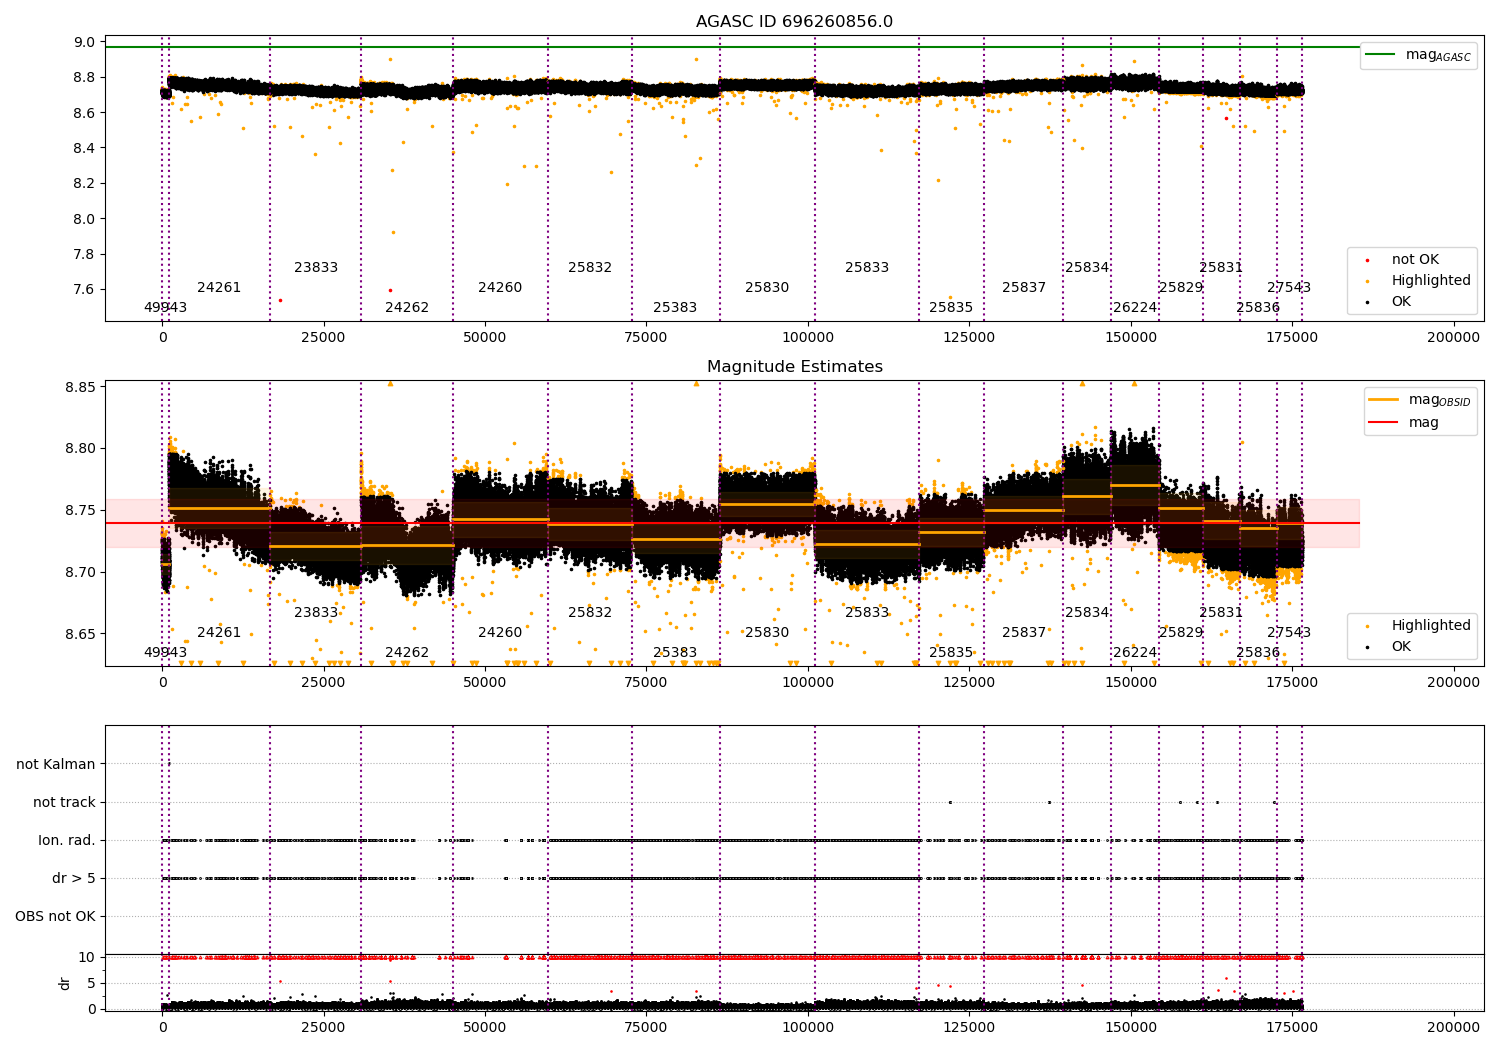Viewport: 1500px width, 1050px height.
Task: Click OBSID label 25830 in the top plot
Action: (x=767, y=288)
